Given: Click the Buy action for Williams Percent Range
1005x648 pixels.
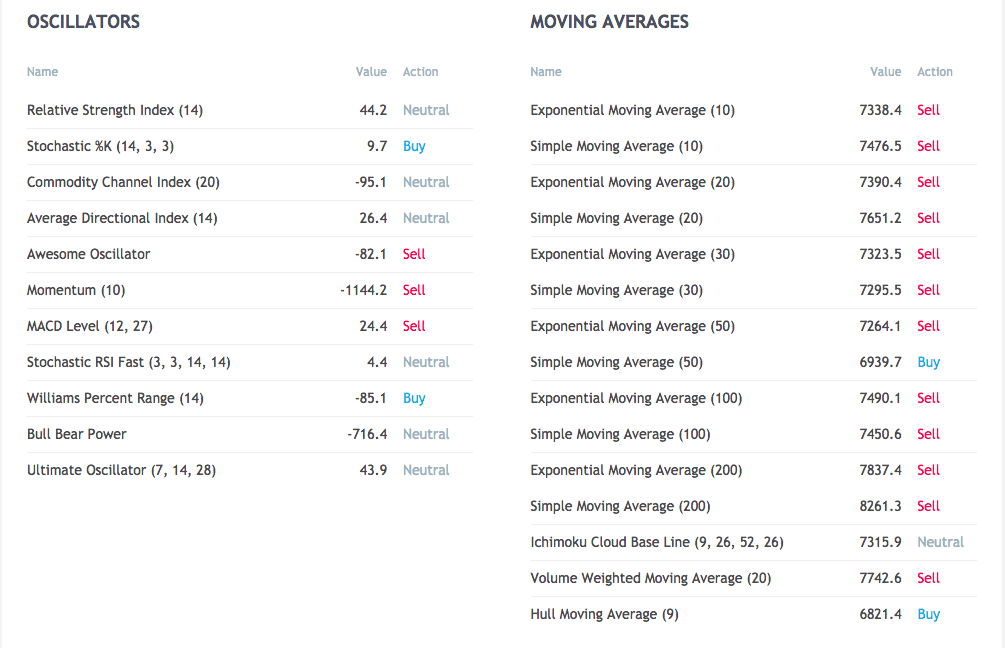Looking at the screenshot, I should click(x=414, y=398).
